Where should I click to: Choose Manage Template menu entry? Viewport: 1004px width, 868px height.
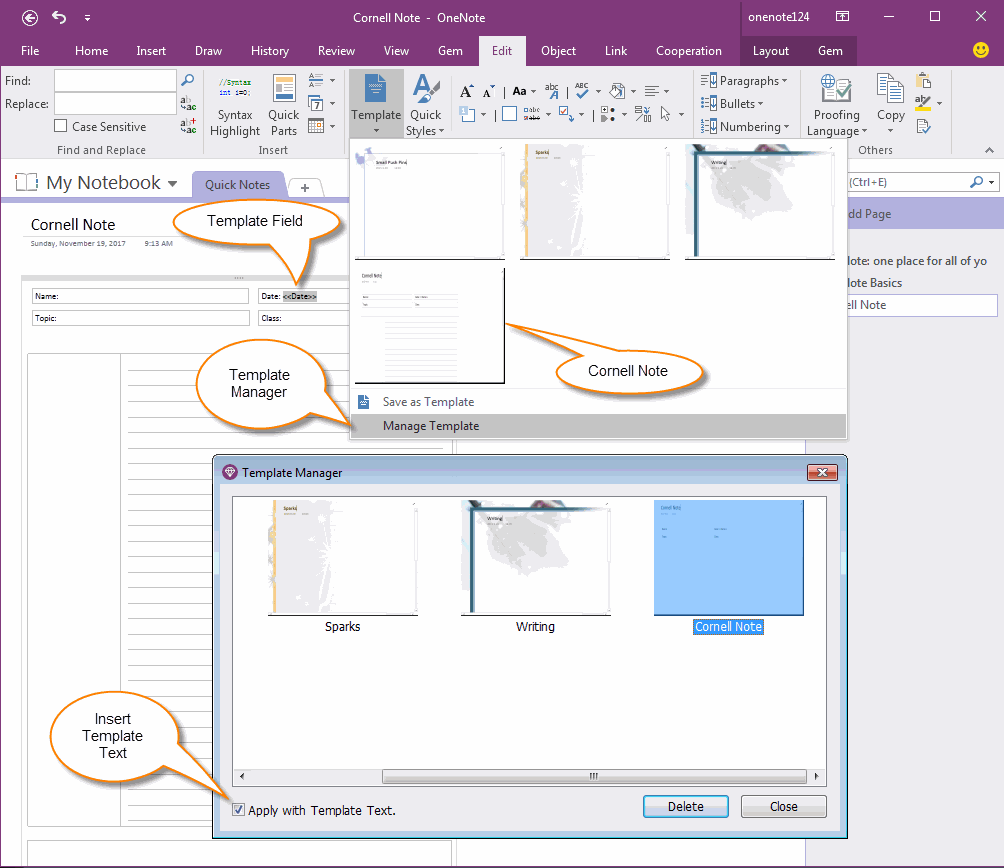[598, 426]
